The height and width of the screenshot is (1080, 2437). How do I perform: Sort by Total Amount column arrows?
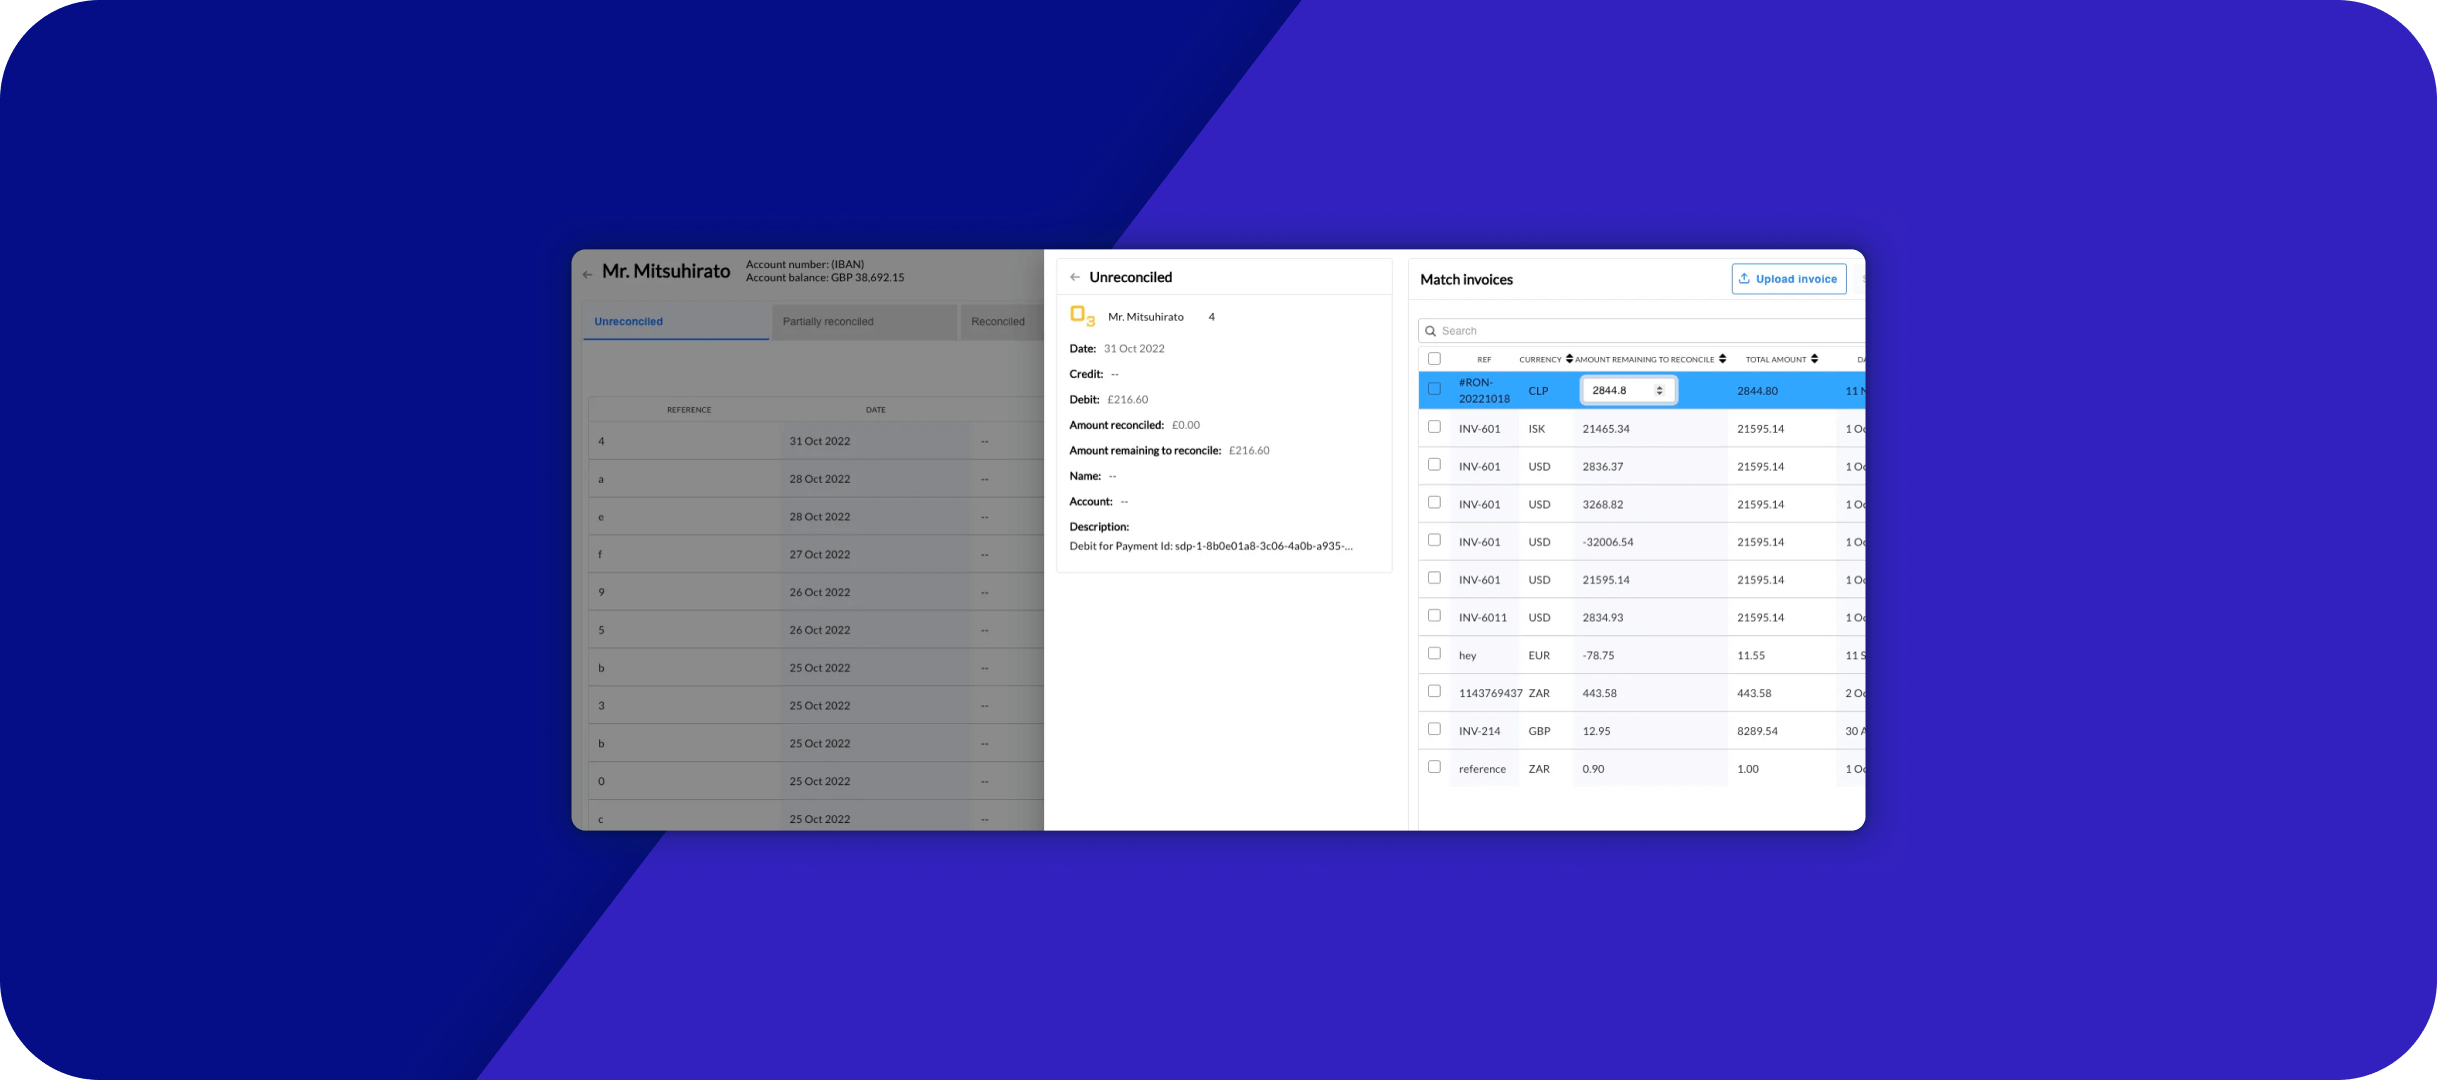1814,359
